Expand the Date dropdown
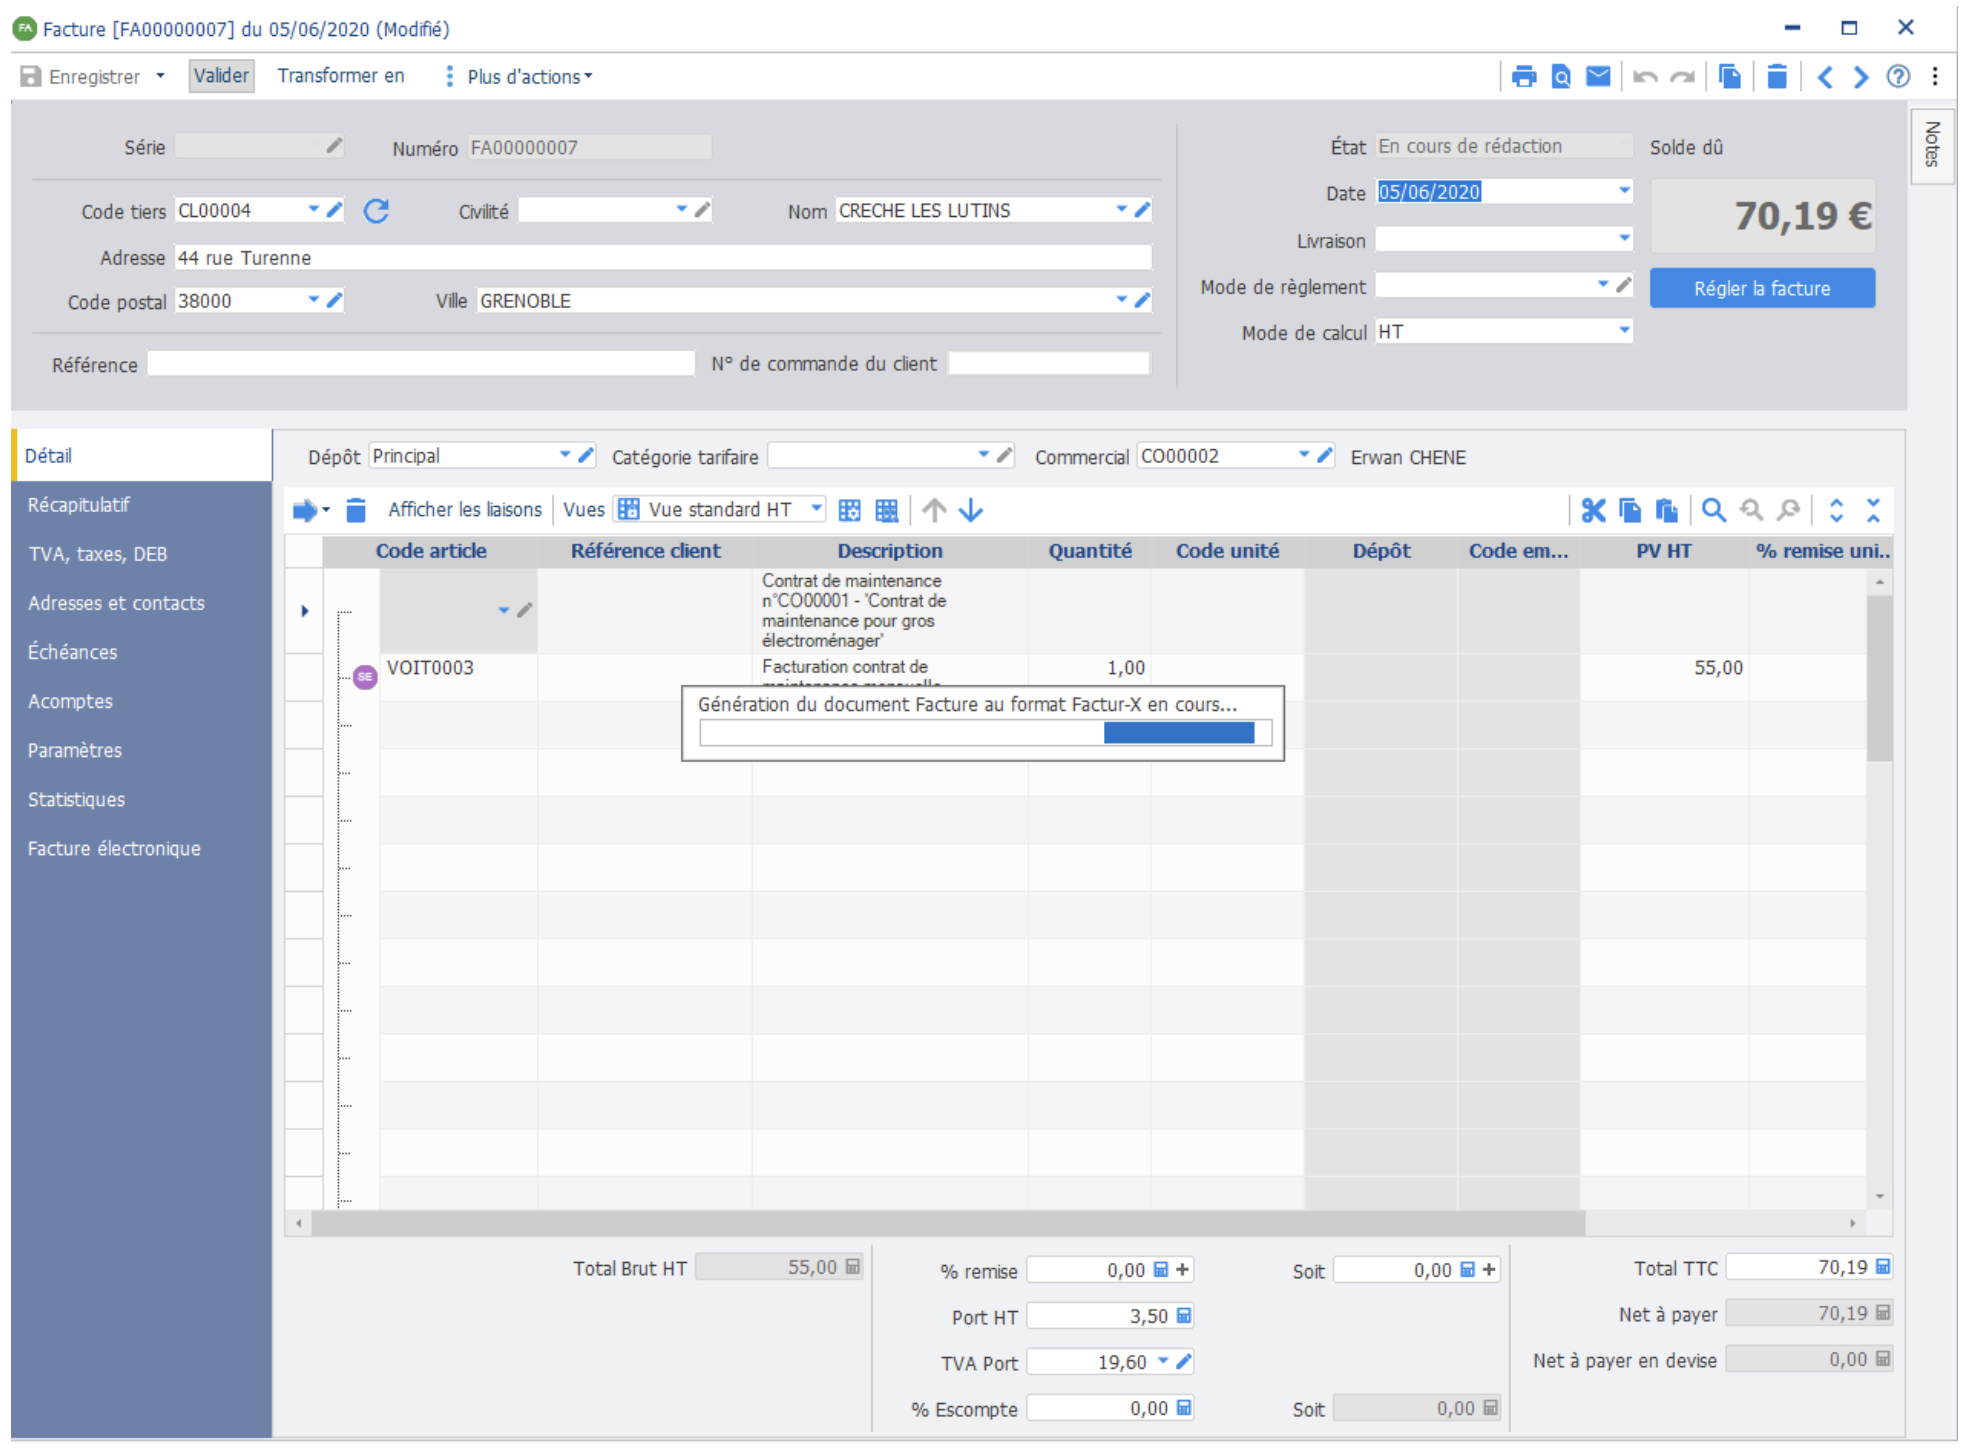The image size is (1964, 1450). pos(1624,191)
